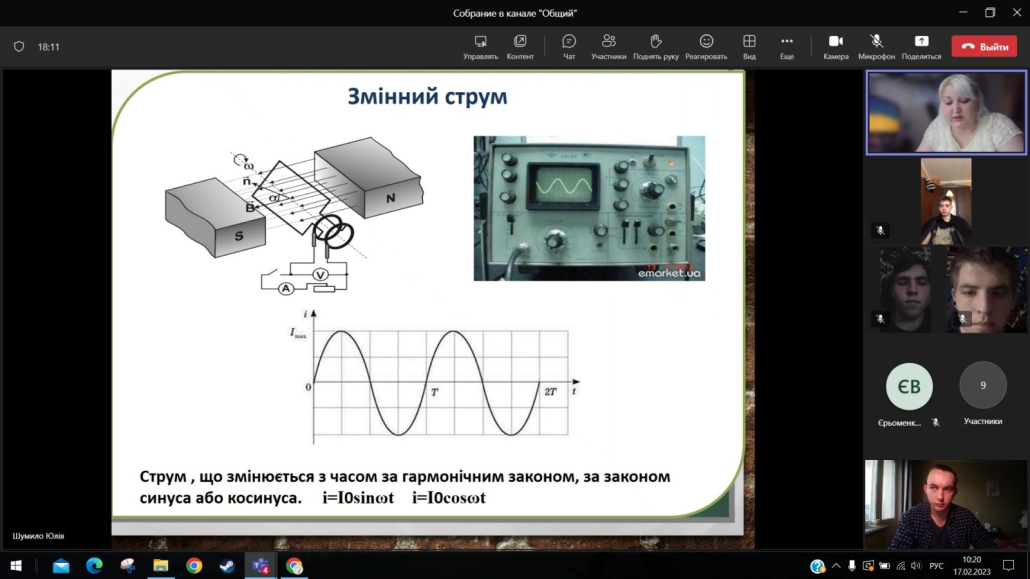
Task: Share screen using Поделиться
Action: pyautogui.click(x=921, y=46)
